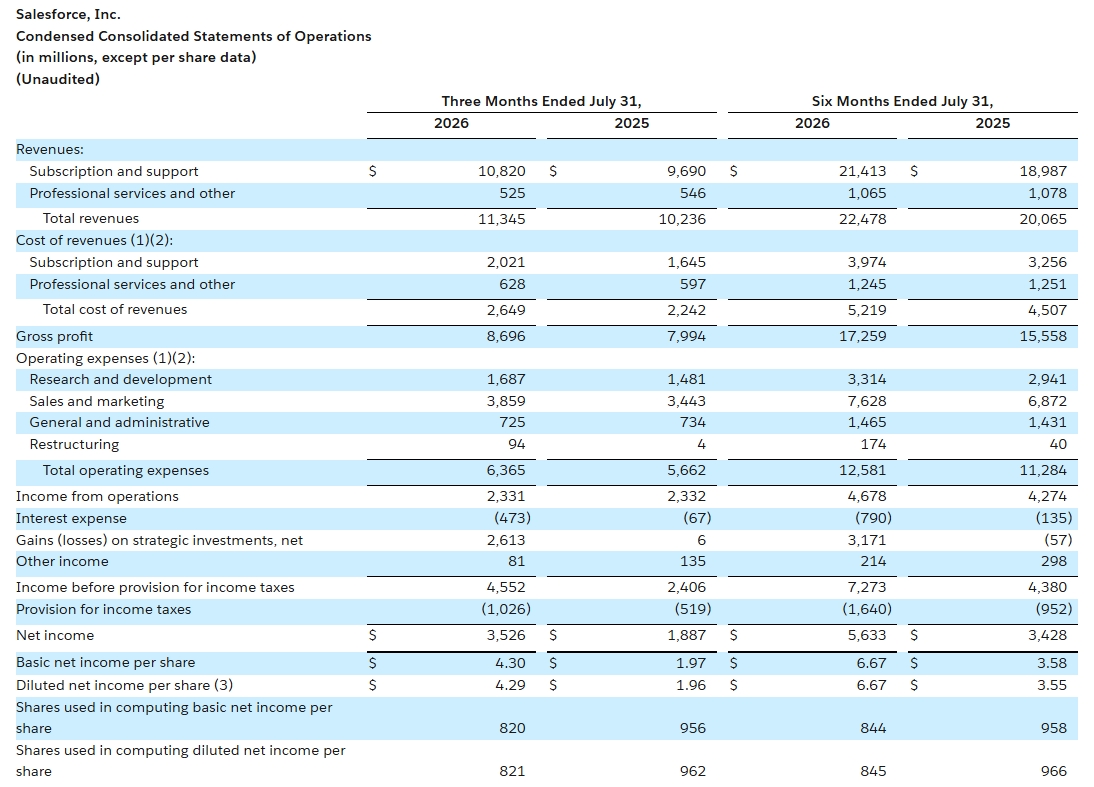Viewport: 1094px width, 787px height.
Task: Click 'Research and development' row label
Action: [121, 380]
